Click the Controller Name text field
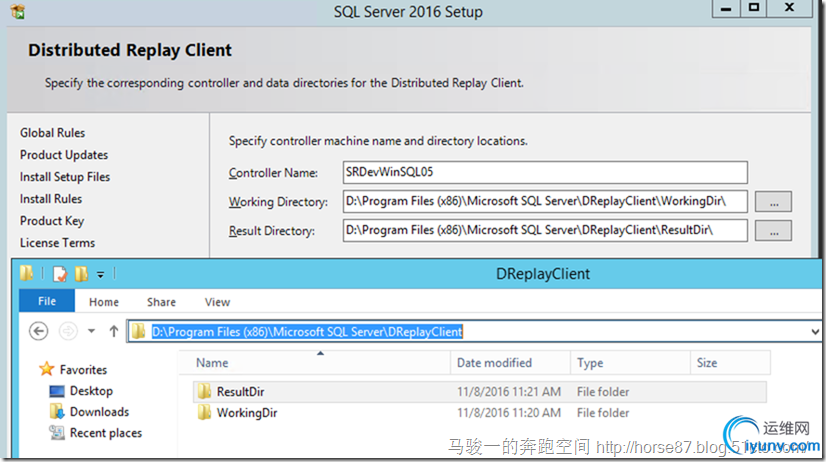Image resolution: width=826 pixels, height=462 pixels. (544, 172)
